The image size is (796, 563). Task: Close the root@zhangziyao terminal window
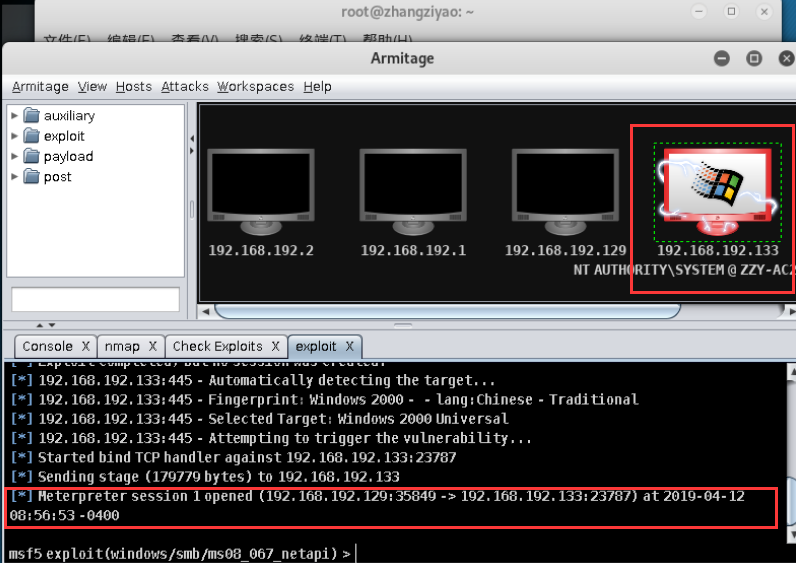click(x=764, y=11)
